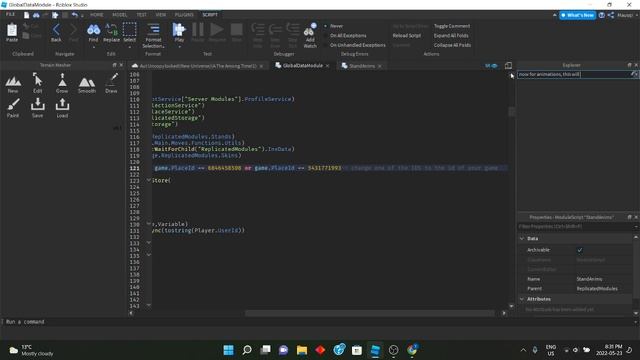Toggle code fold at line 123
Image resolution: width=640 pixels, height=360 pixels.
pos(149,180)
